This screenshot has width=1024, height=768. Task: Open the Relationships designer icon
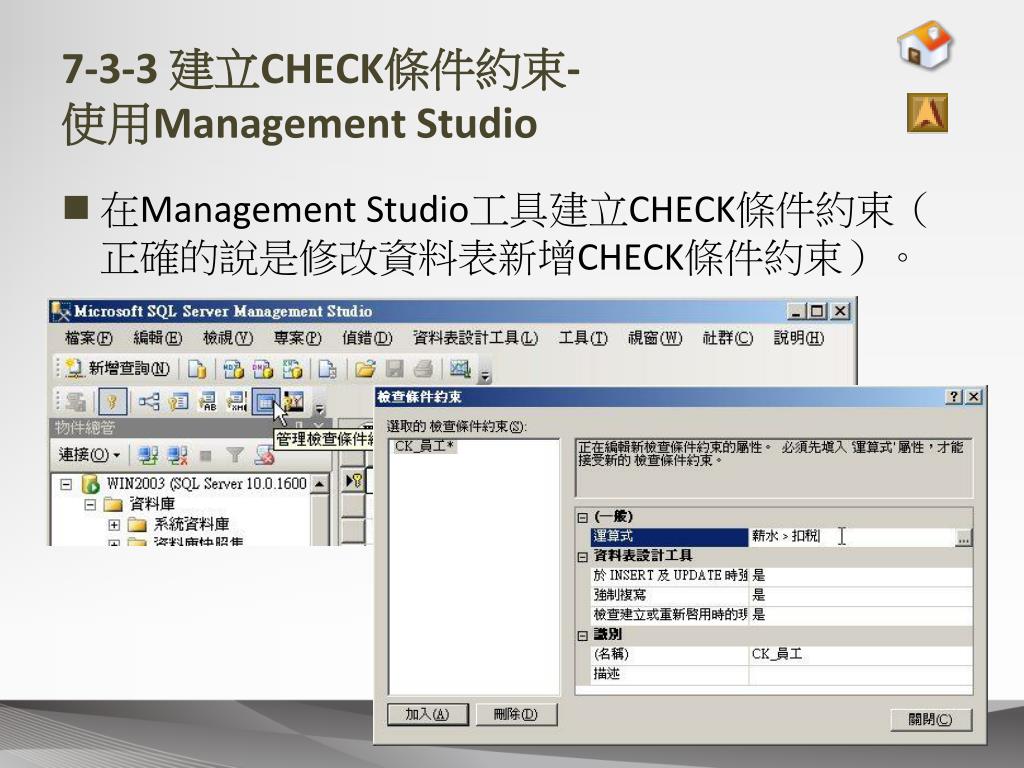[149, 402]
